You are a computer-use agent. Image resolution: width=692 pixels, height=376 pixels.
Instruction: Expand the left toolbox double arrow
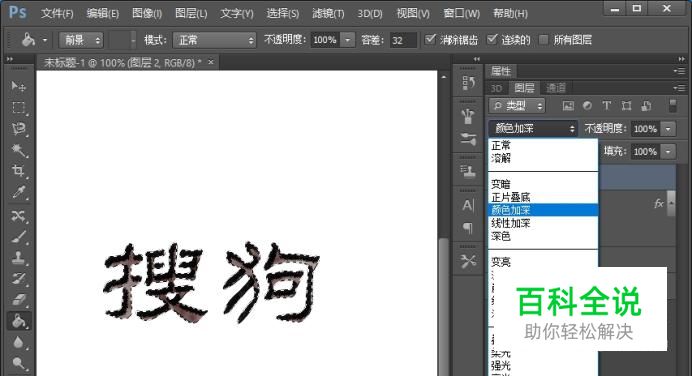pos(10,59)
